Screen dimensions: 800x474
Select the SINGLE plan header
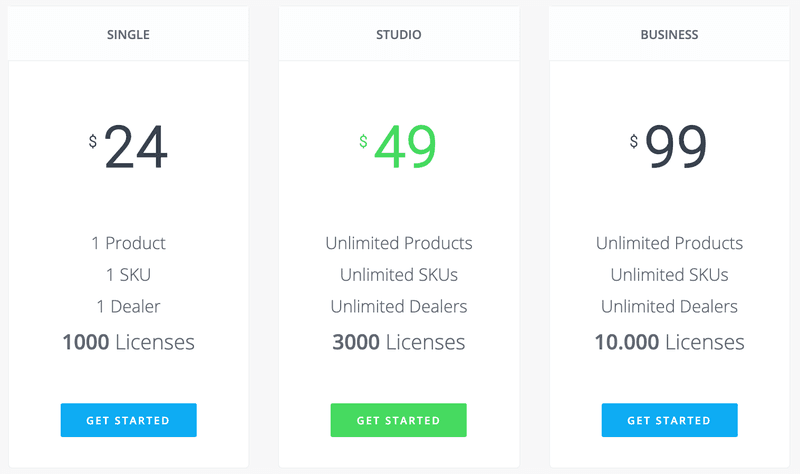[128, 35]
